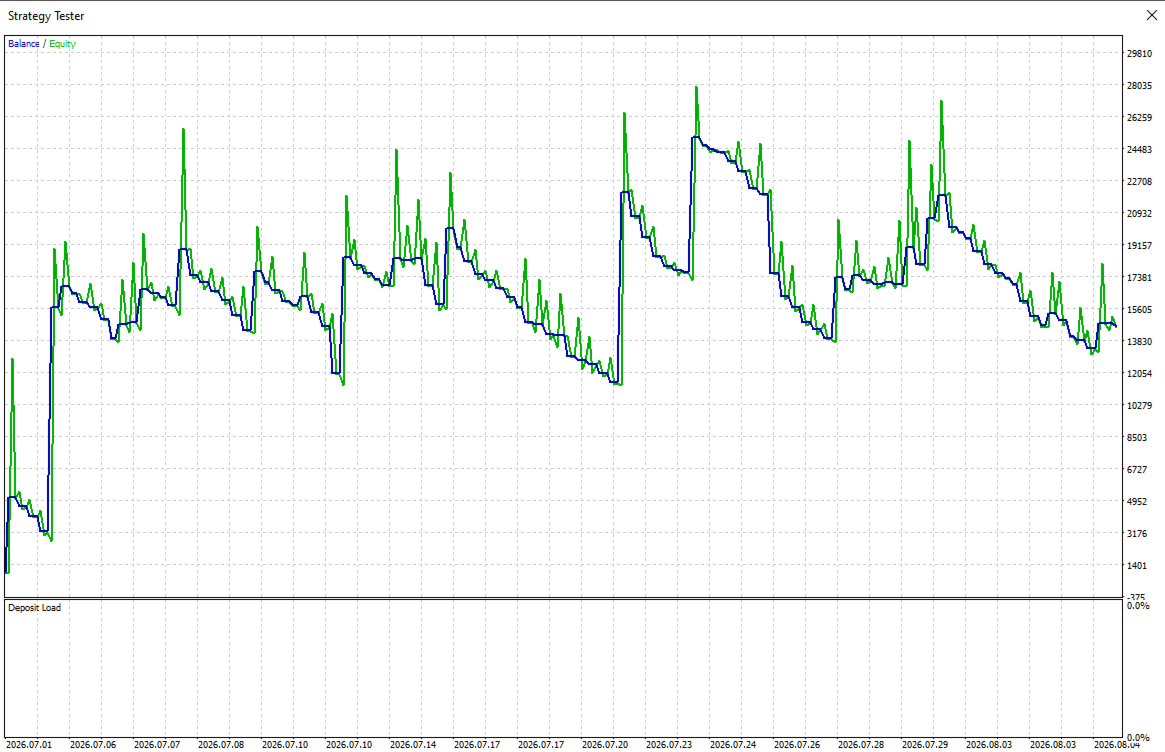This screenshot has height=752, width=1165.
Task: Click the 20932 axis value
Action: click(x=1139, y=213)
